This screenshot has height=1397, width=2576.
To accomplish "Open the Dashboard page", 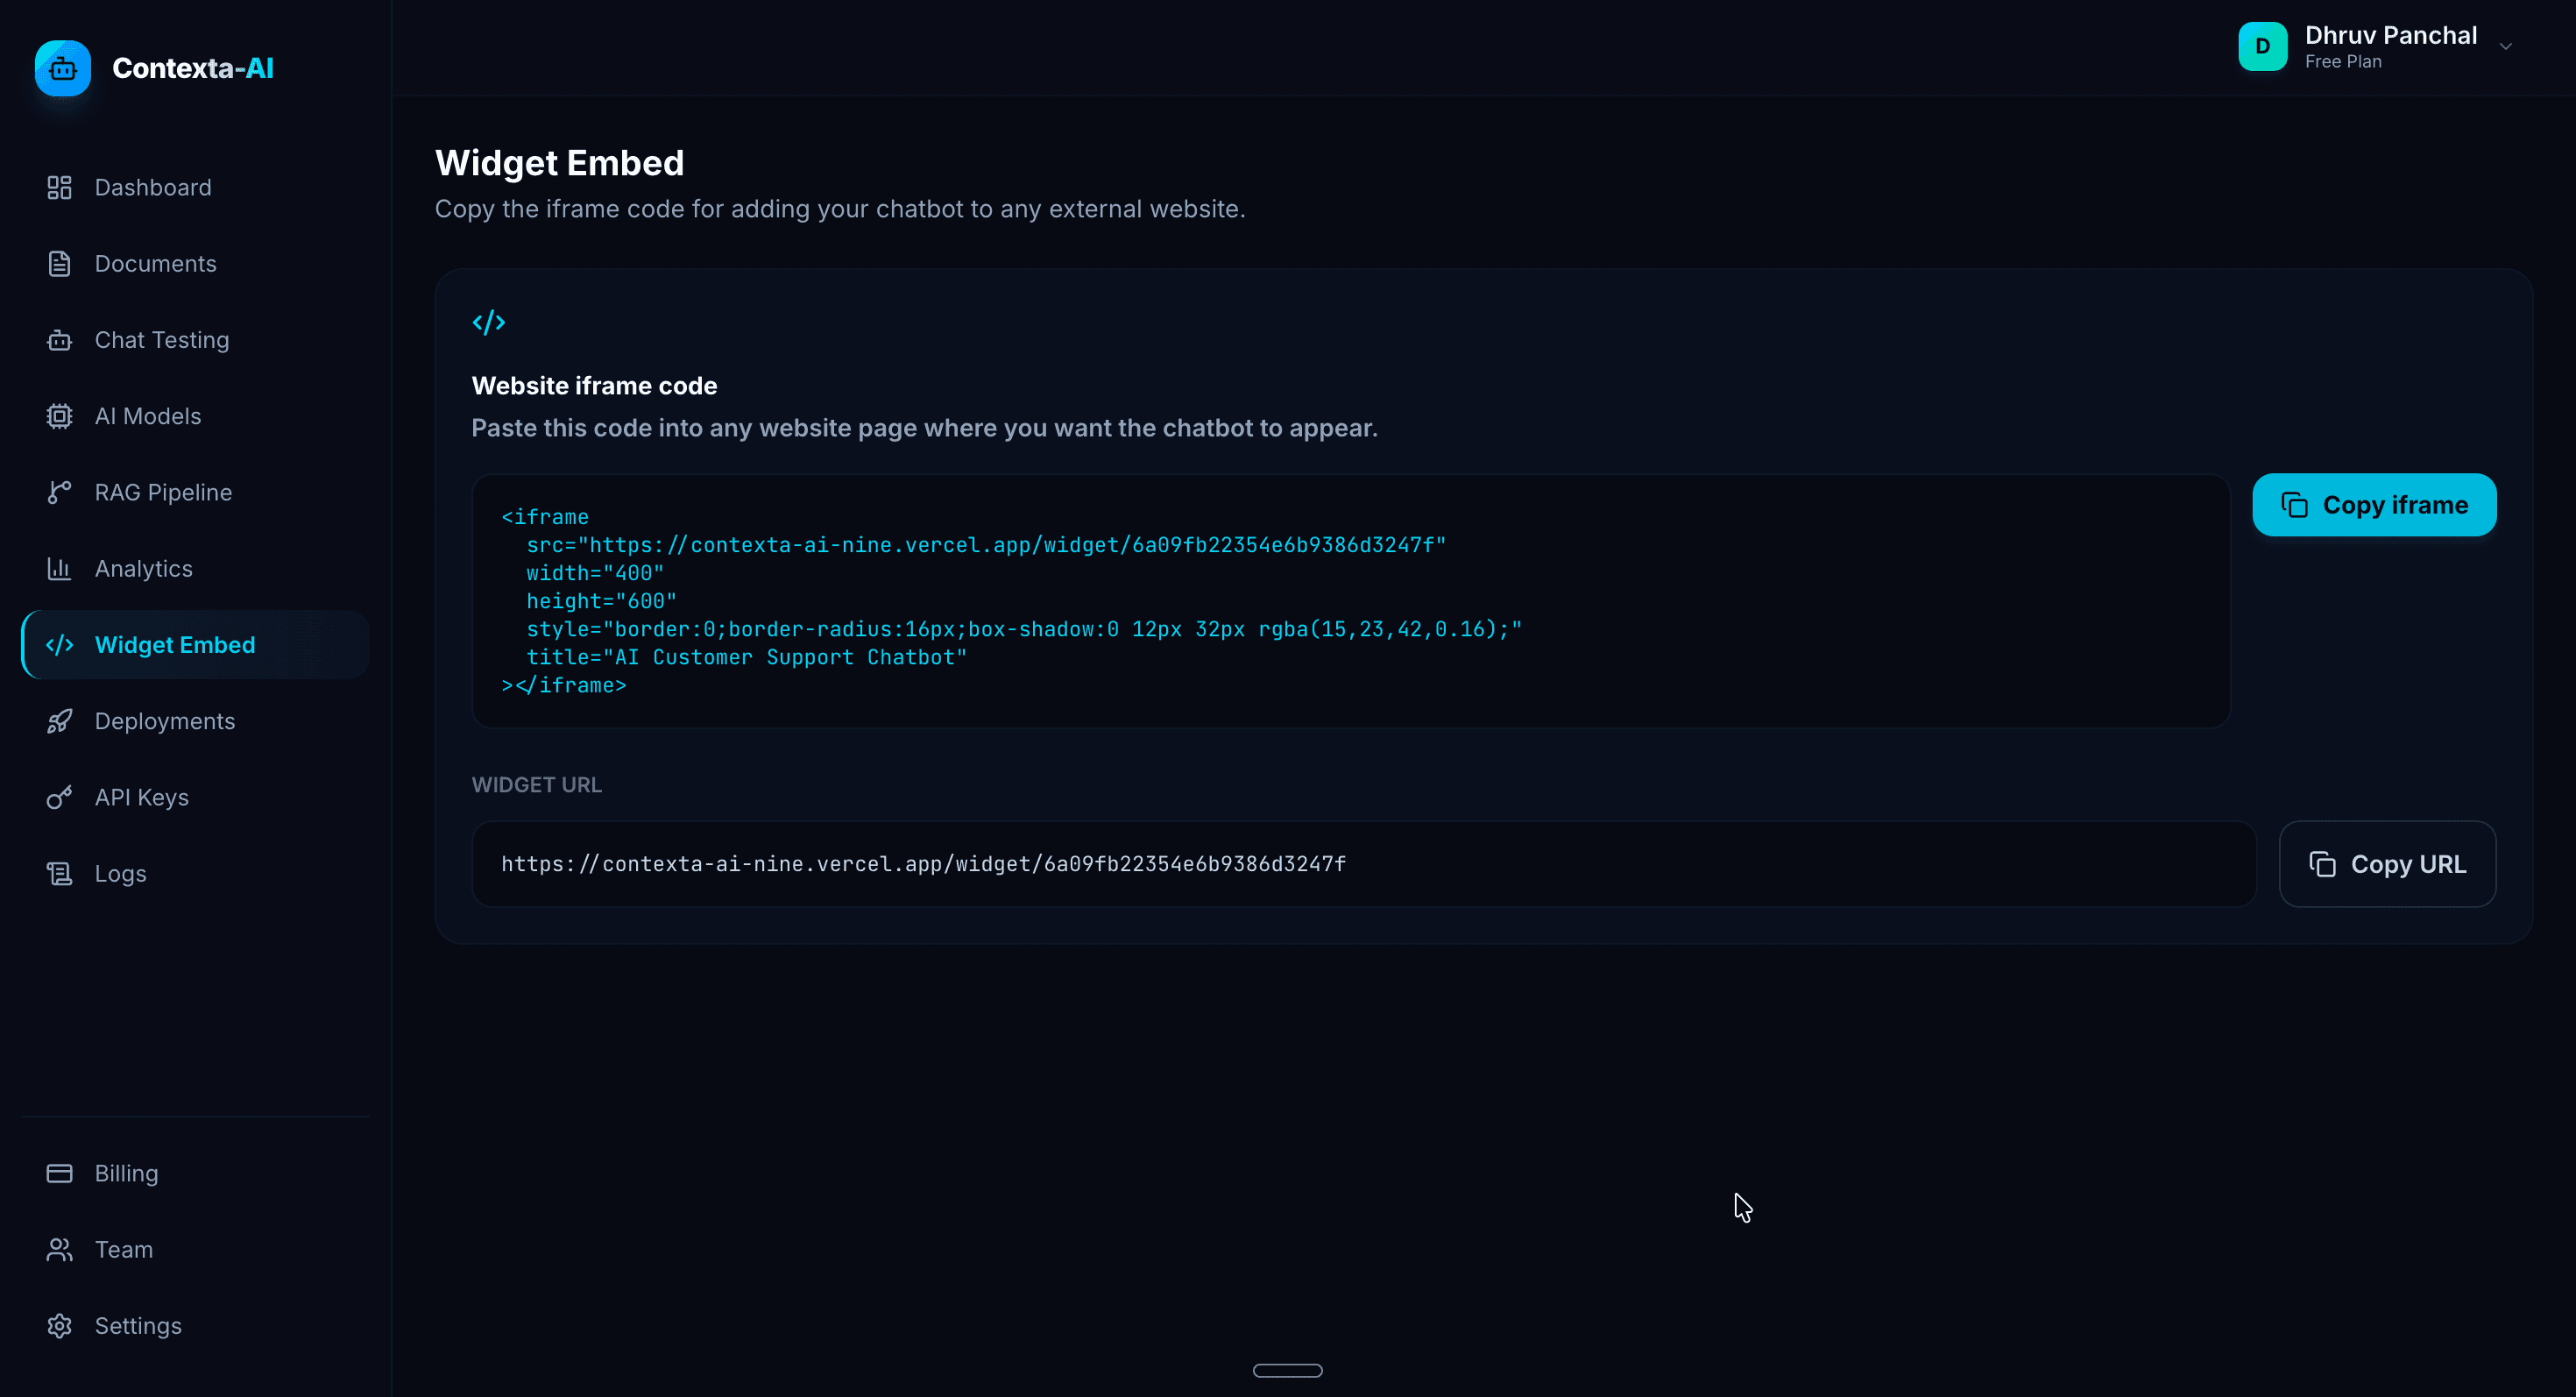I will coord(196,188).
